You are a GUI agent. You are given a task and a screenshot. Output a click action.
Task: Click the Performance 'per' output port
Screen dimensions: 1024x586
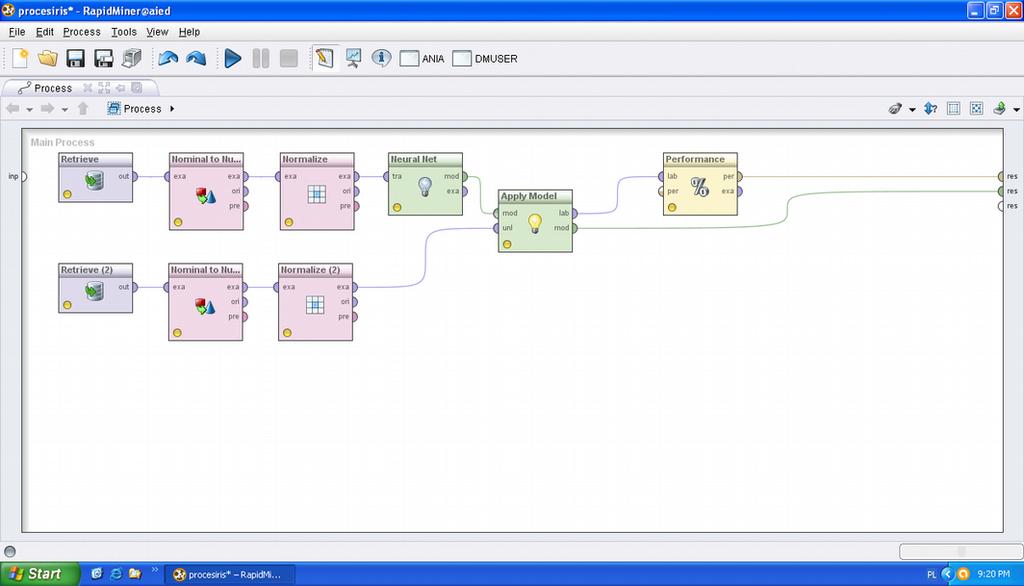coord(739,176)
